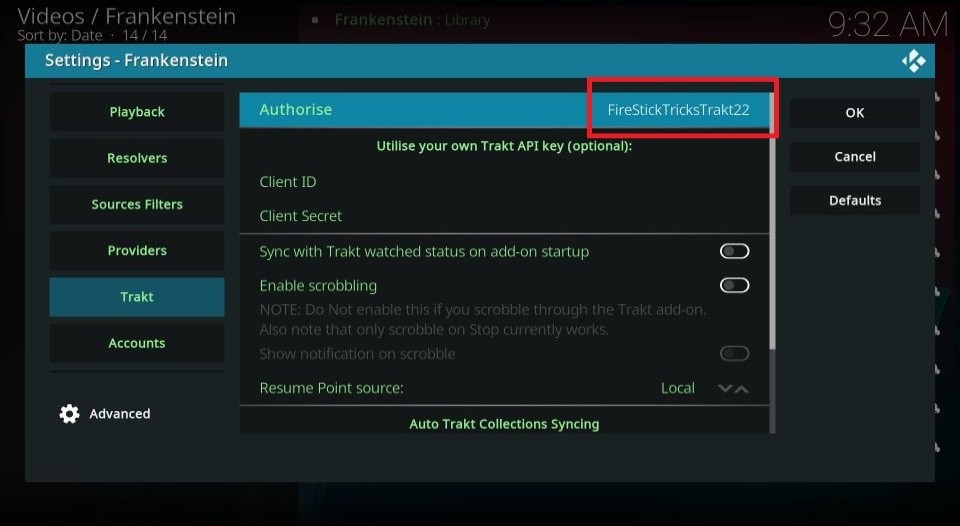Click Auto Trakt Collections Syncing header

[504, 424]
